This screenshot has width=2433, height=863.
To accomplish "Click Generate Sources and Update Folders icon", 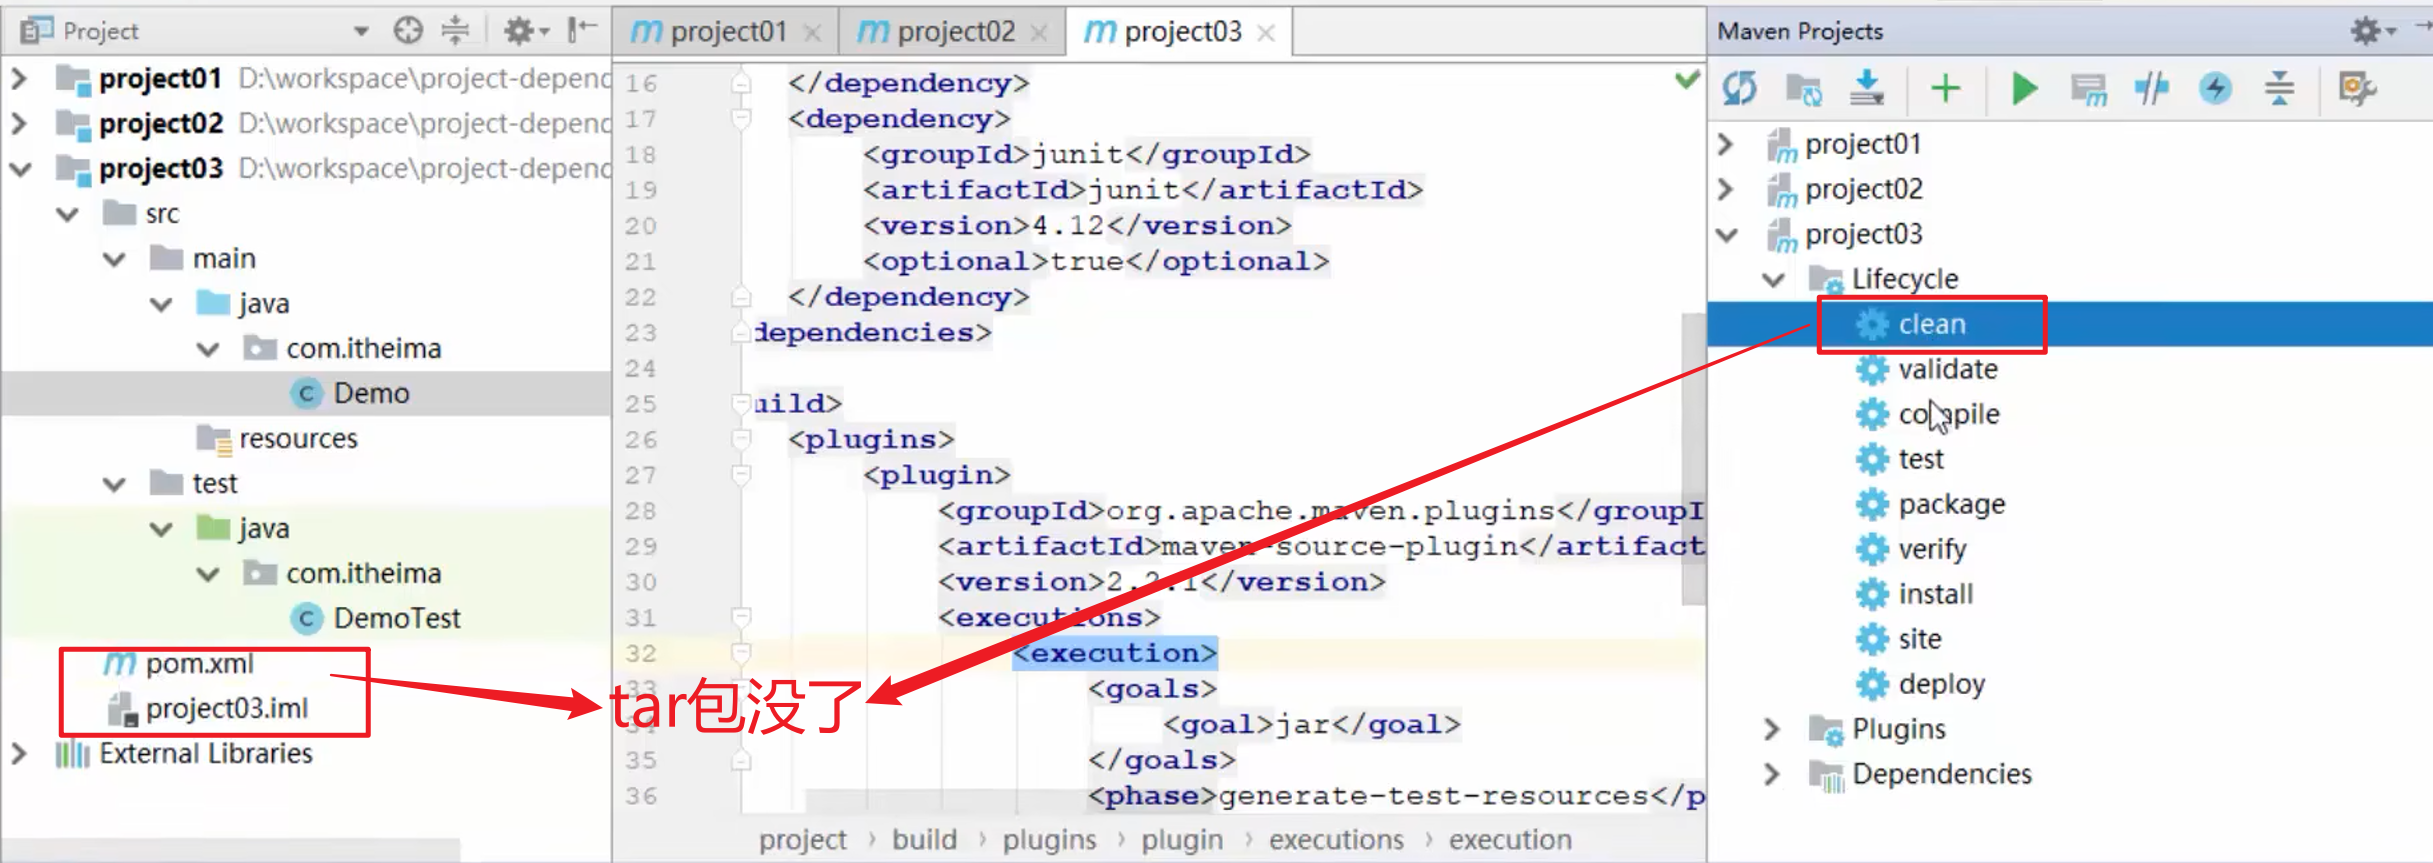I will click(1803, 89).
